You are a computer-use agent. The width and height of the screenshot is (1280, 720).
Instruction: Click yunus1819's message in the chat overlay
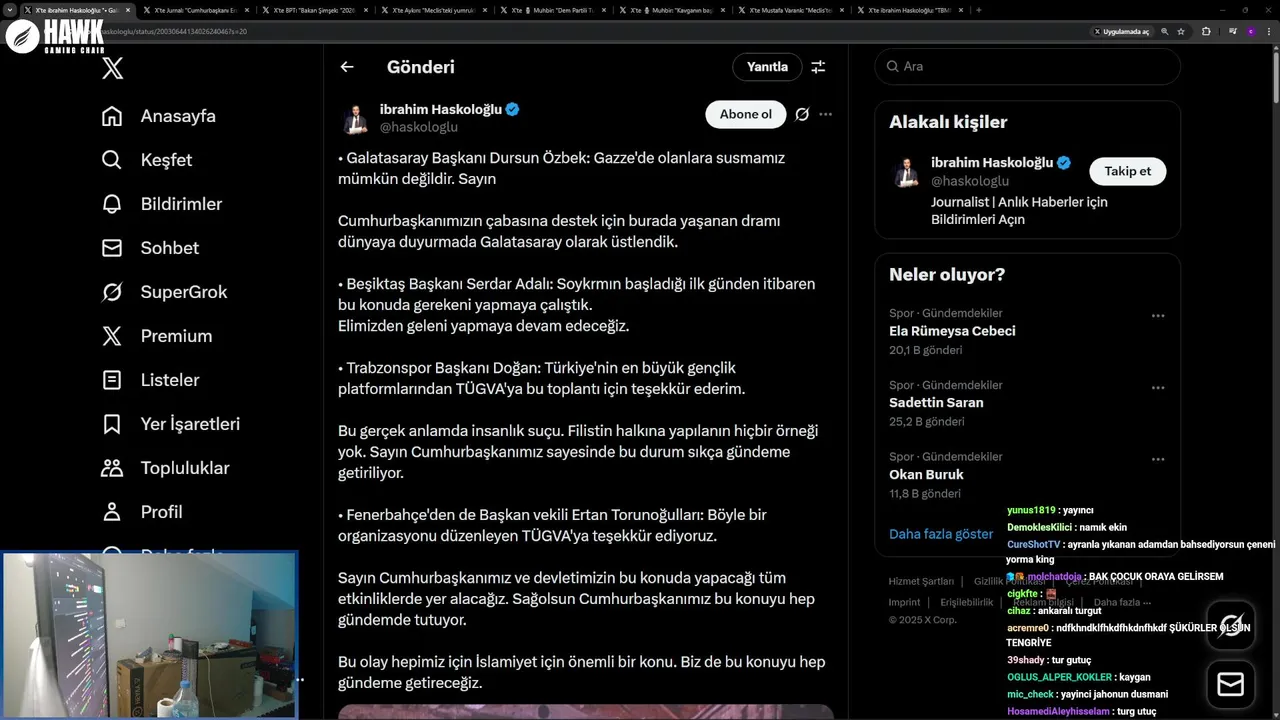[1050, 510]
